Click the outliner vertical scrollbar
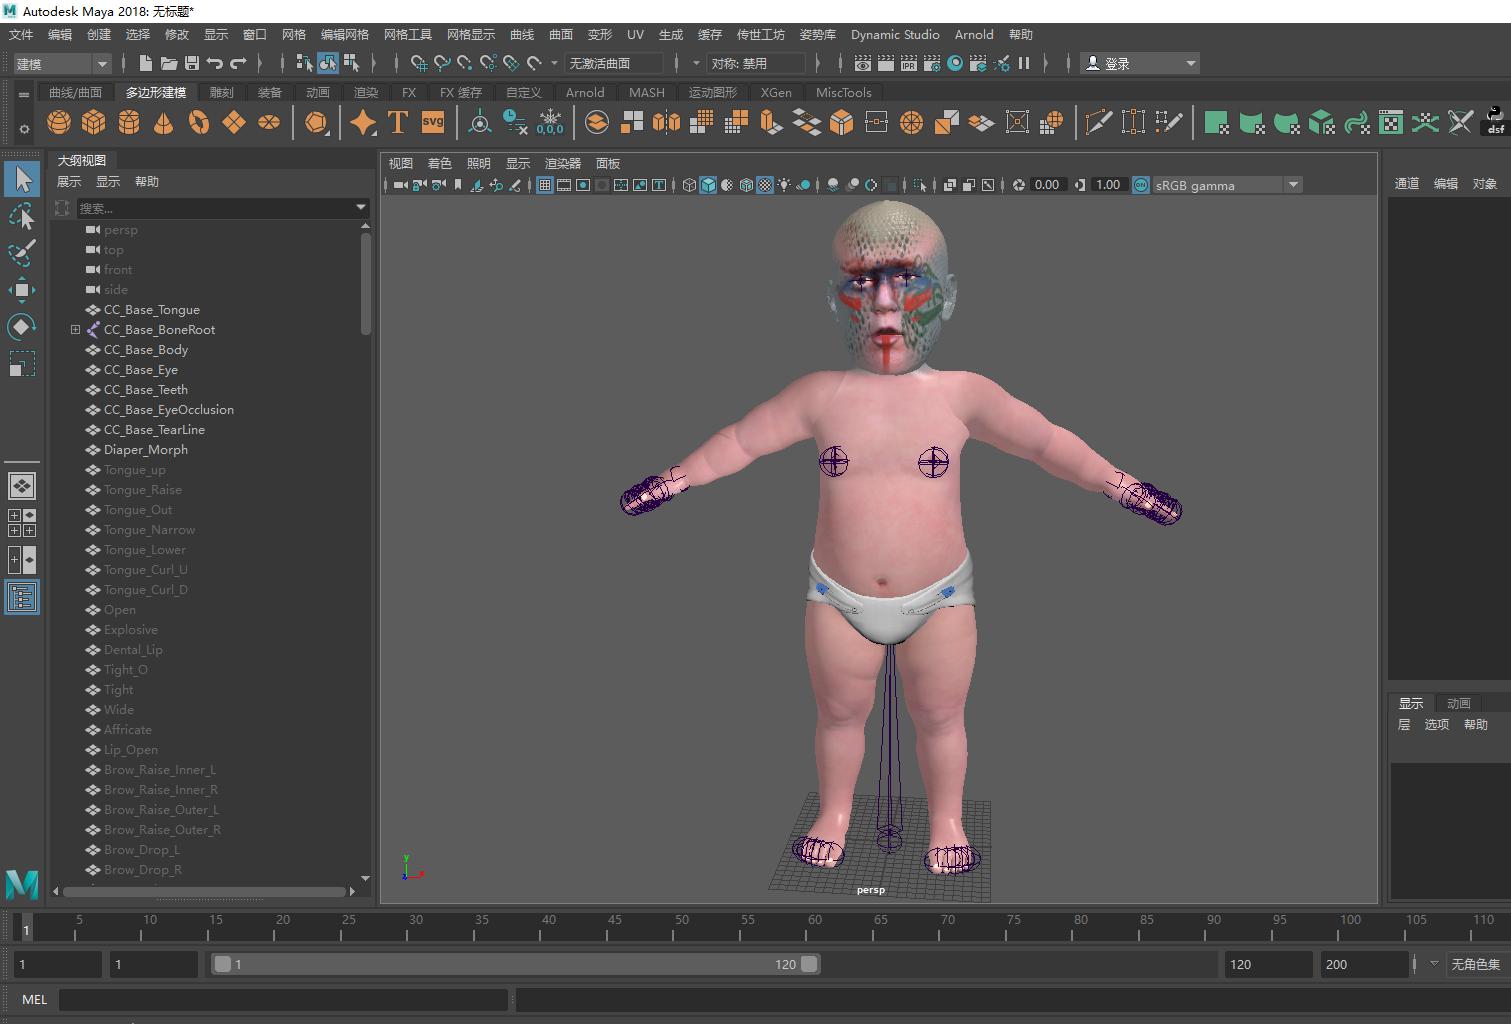 tap(366, 284)
